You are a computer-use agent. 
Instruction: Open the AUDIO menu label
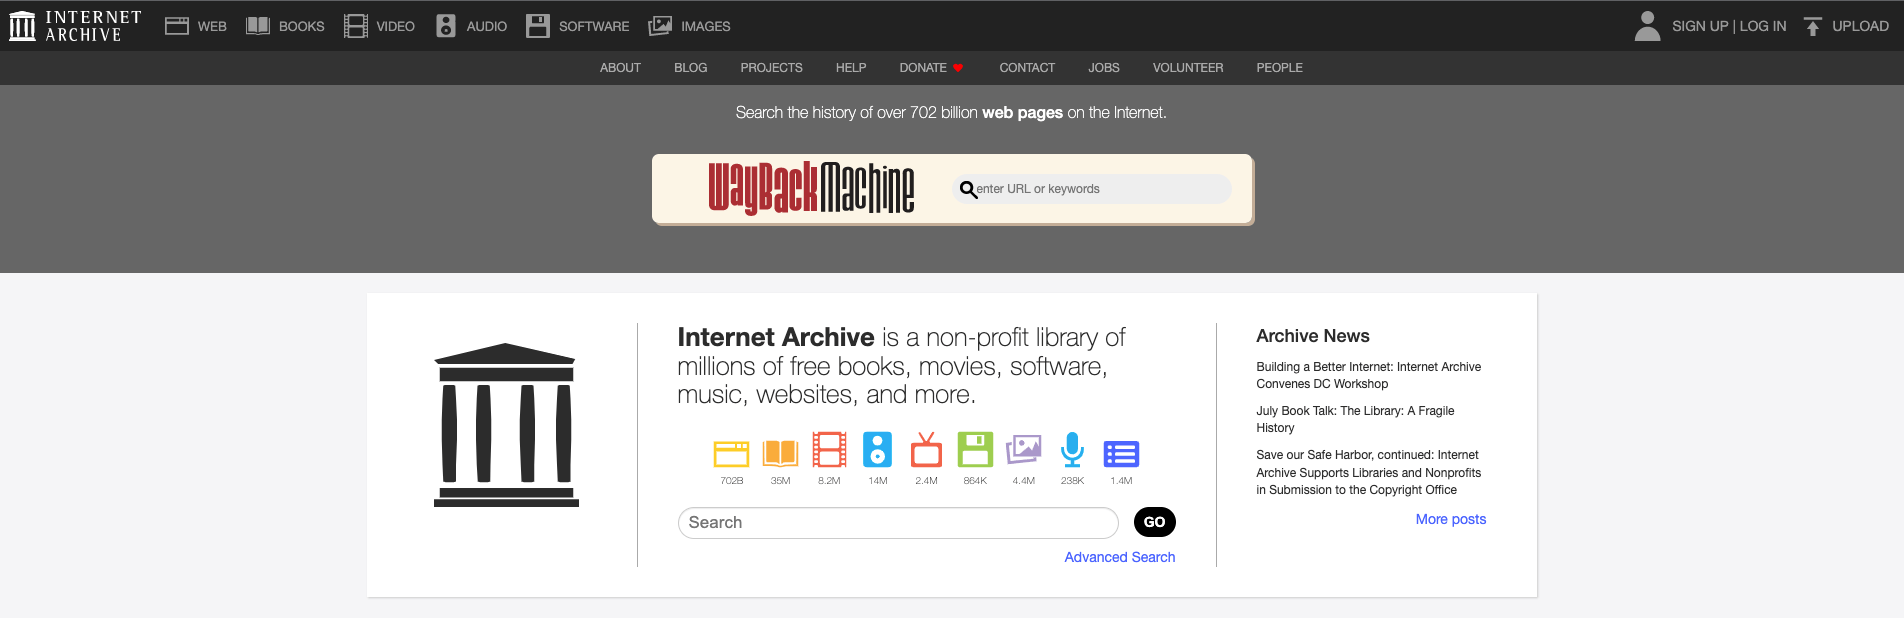[487, 26]
